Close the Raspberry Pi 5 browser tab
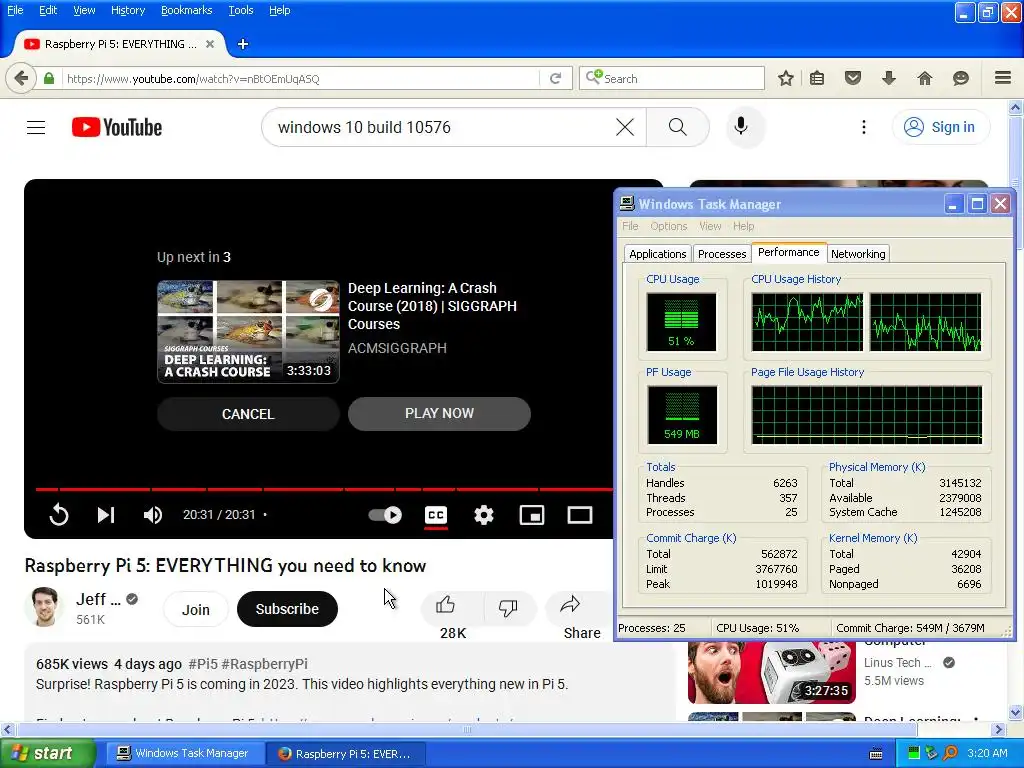 (x=210, y=44)
